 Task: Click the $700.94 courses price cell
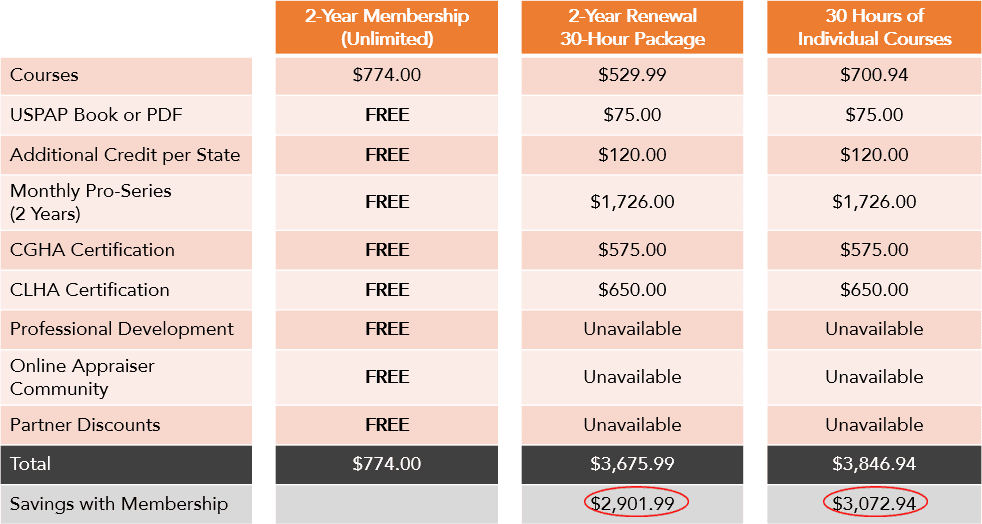click(x=874, y=75)
